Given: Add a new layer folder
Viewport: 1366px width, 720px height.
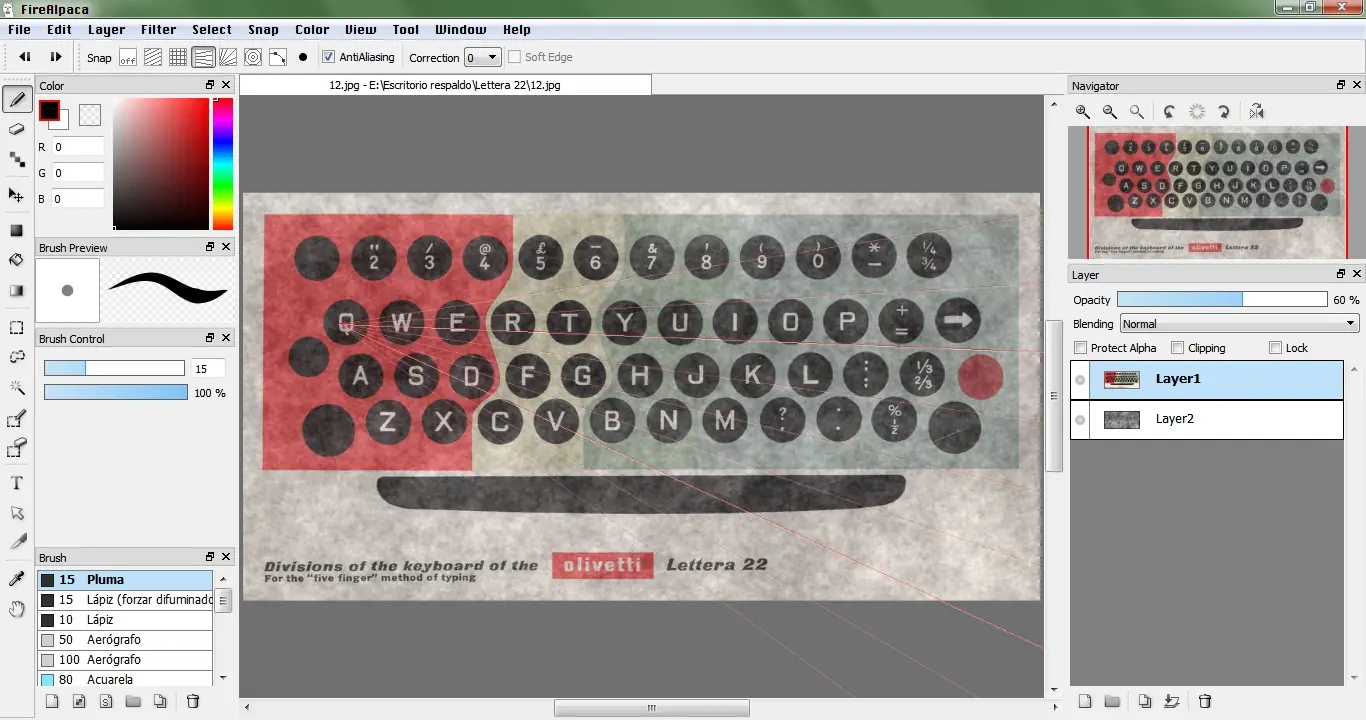Looking at the screenshot, I should [x=1112, y=701].
